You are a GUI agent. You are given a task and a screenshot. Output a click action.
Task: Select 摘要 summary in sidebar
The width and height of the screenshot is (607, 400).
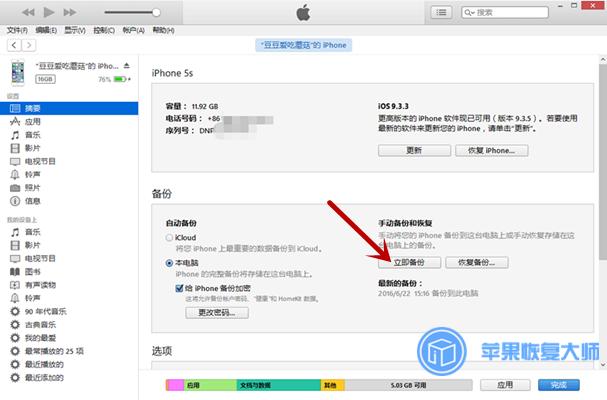(x=69, y=108)
